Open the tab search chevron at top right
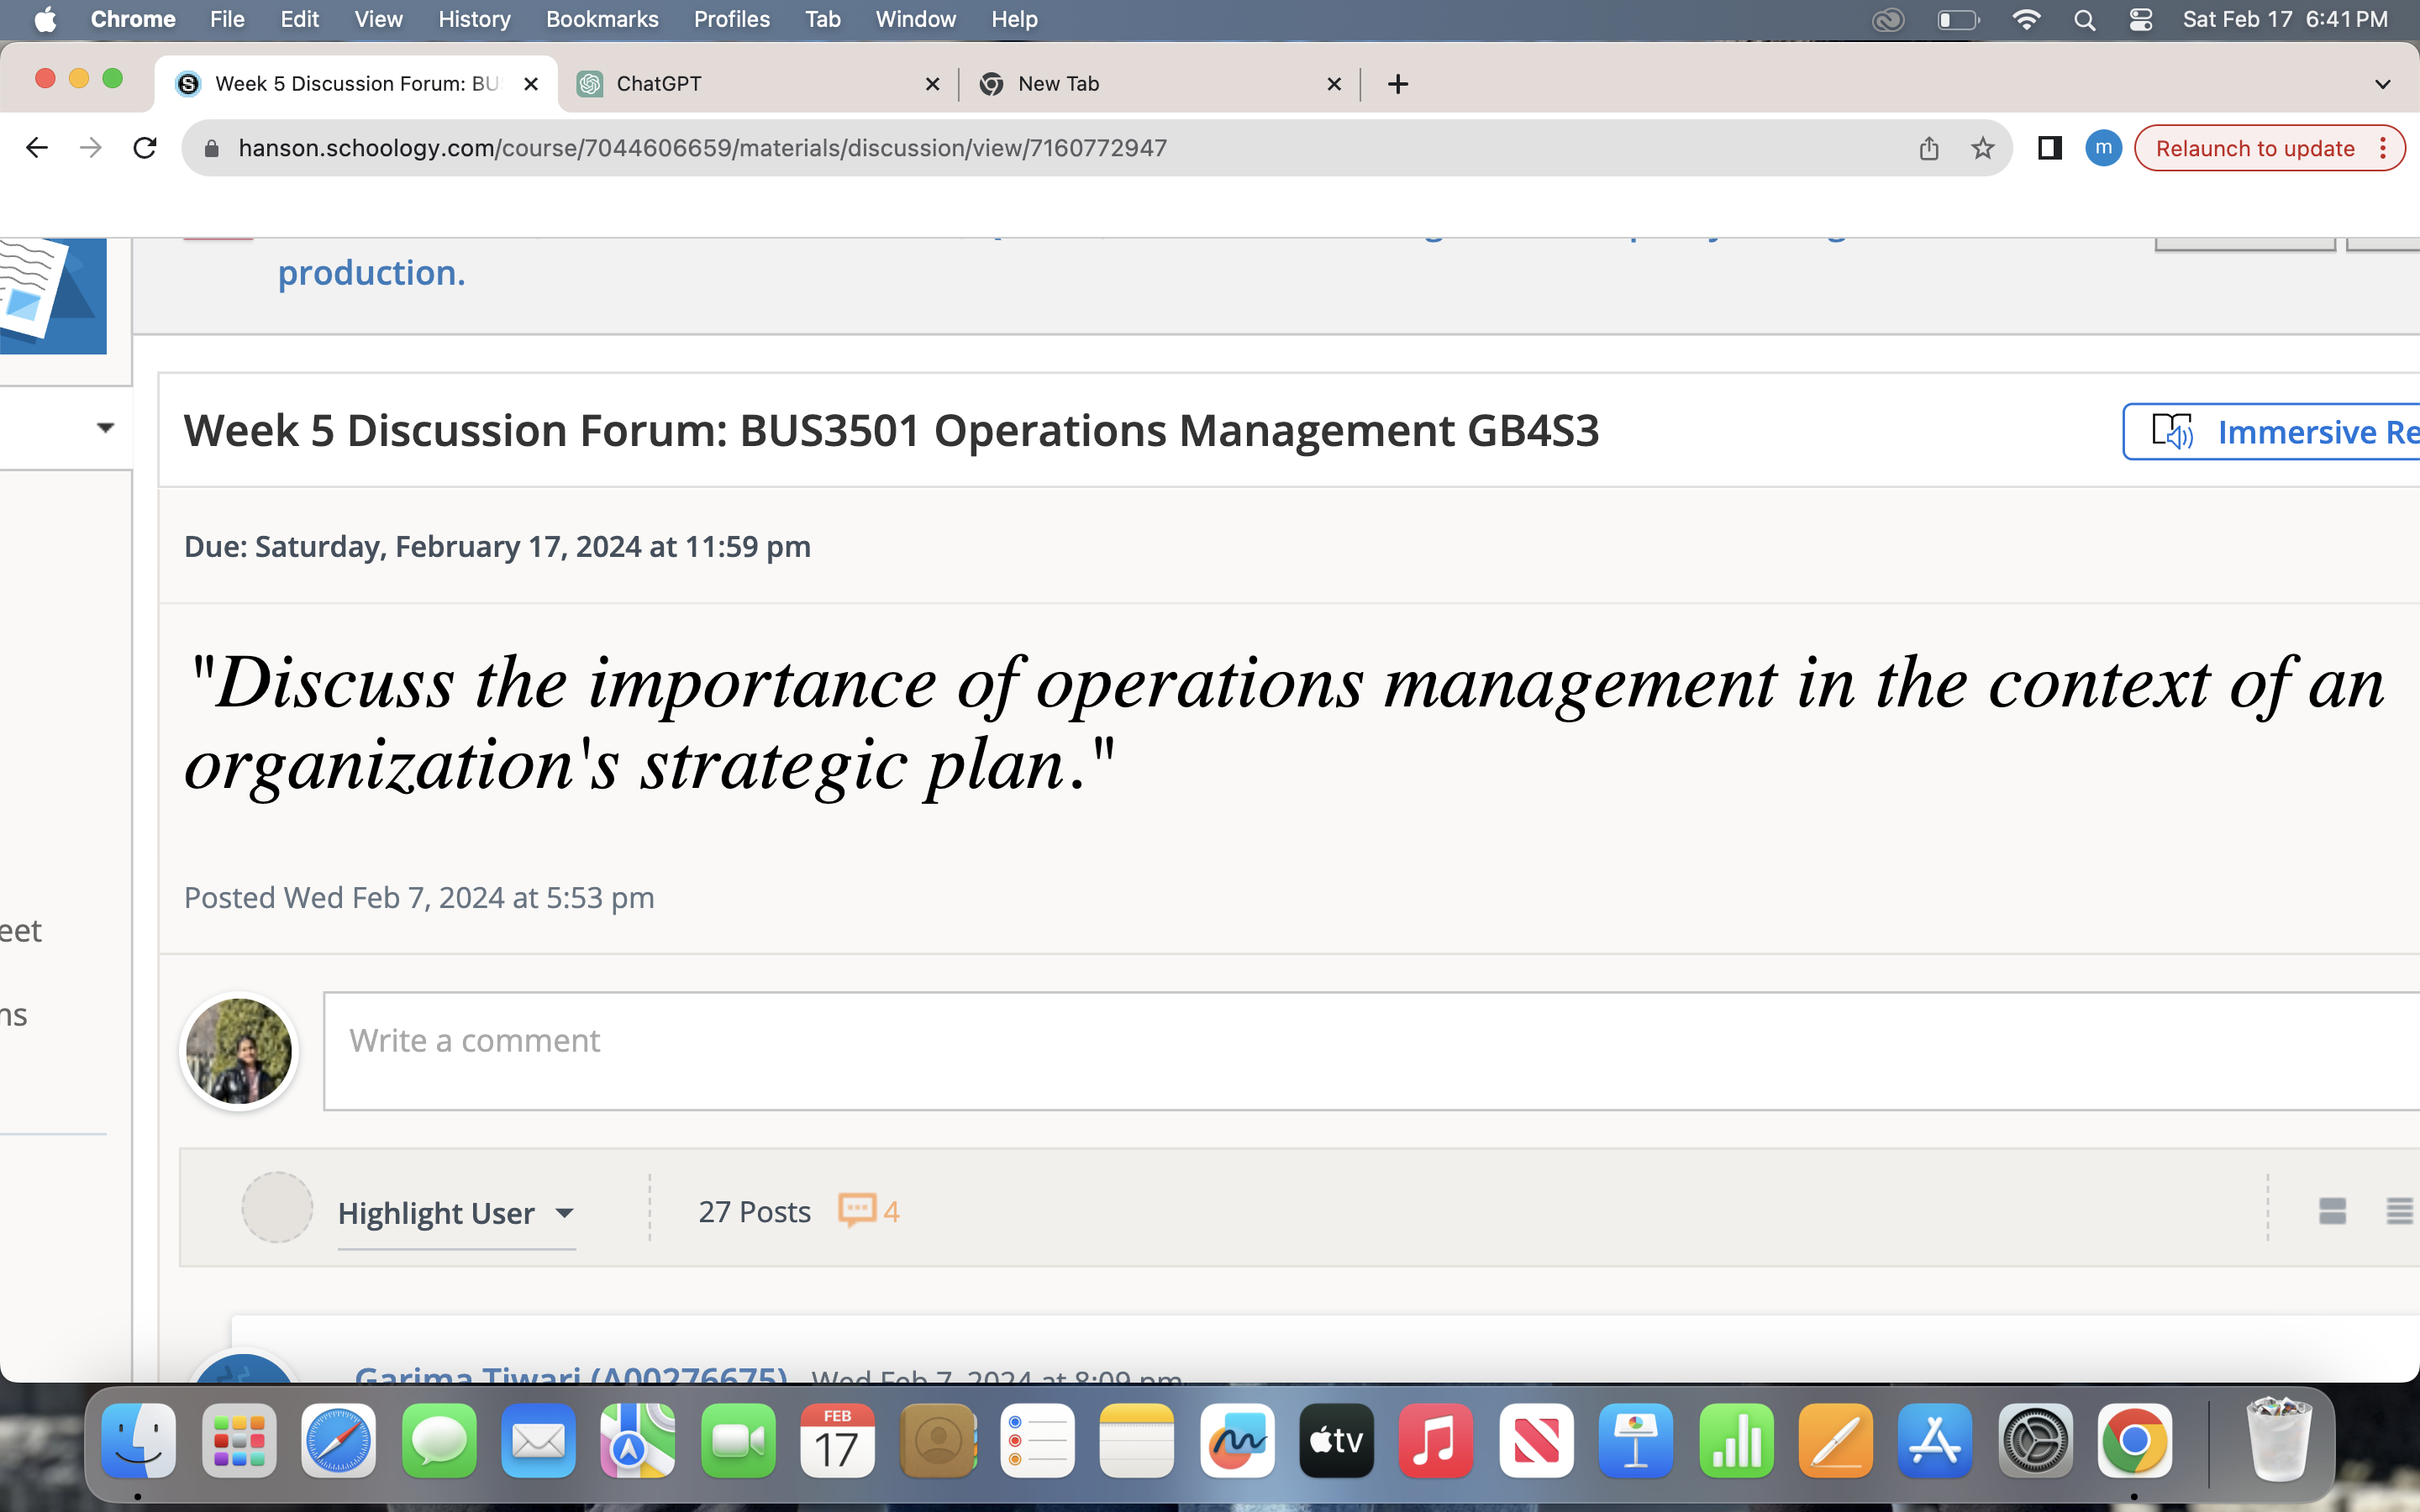This screenshot has height=1512, width=2420. [x=2383, y=84]
